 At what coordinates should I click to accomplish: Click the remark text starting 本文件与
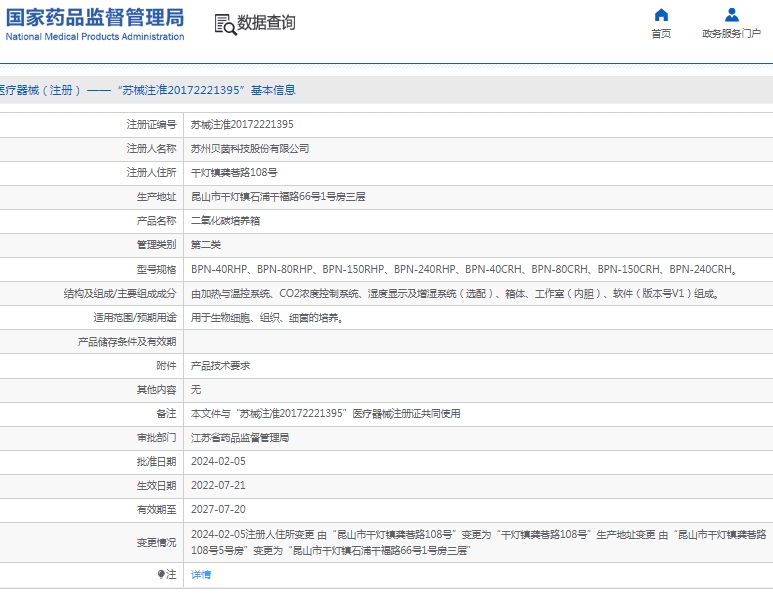click(x=326, y=414)
